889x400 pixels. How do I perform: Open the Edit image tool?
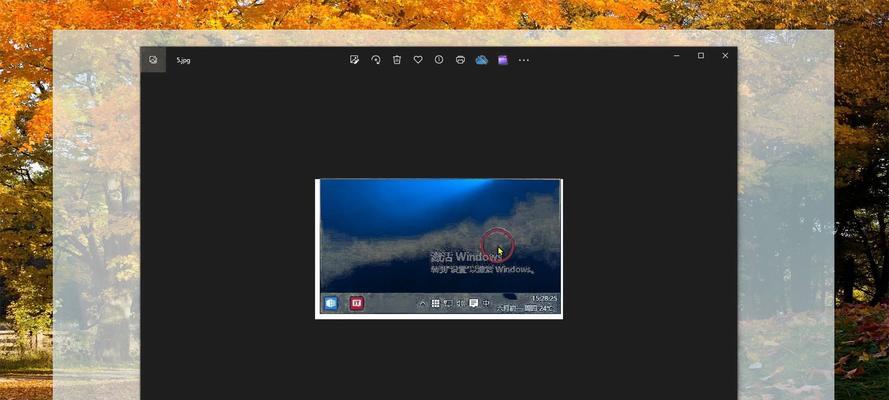pos(354,59)
